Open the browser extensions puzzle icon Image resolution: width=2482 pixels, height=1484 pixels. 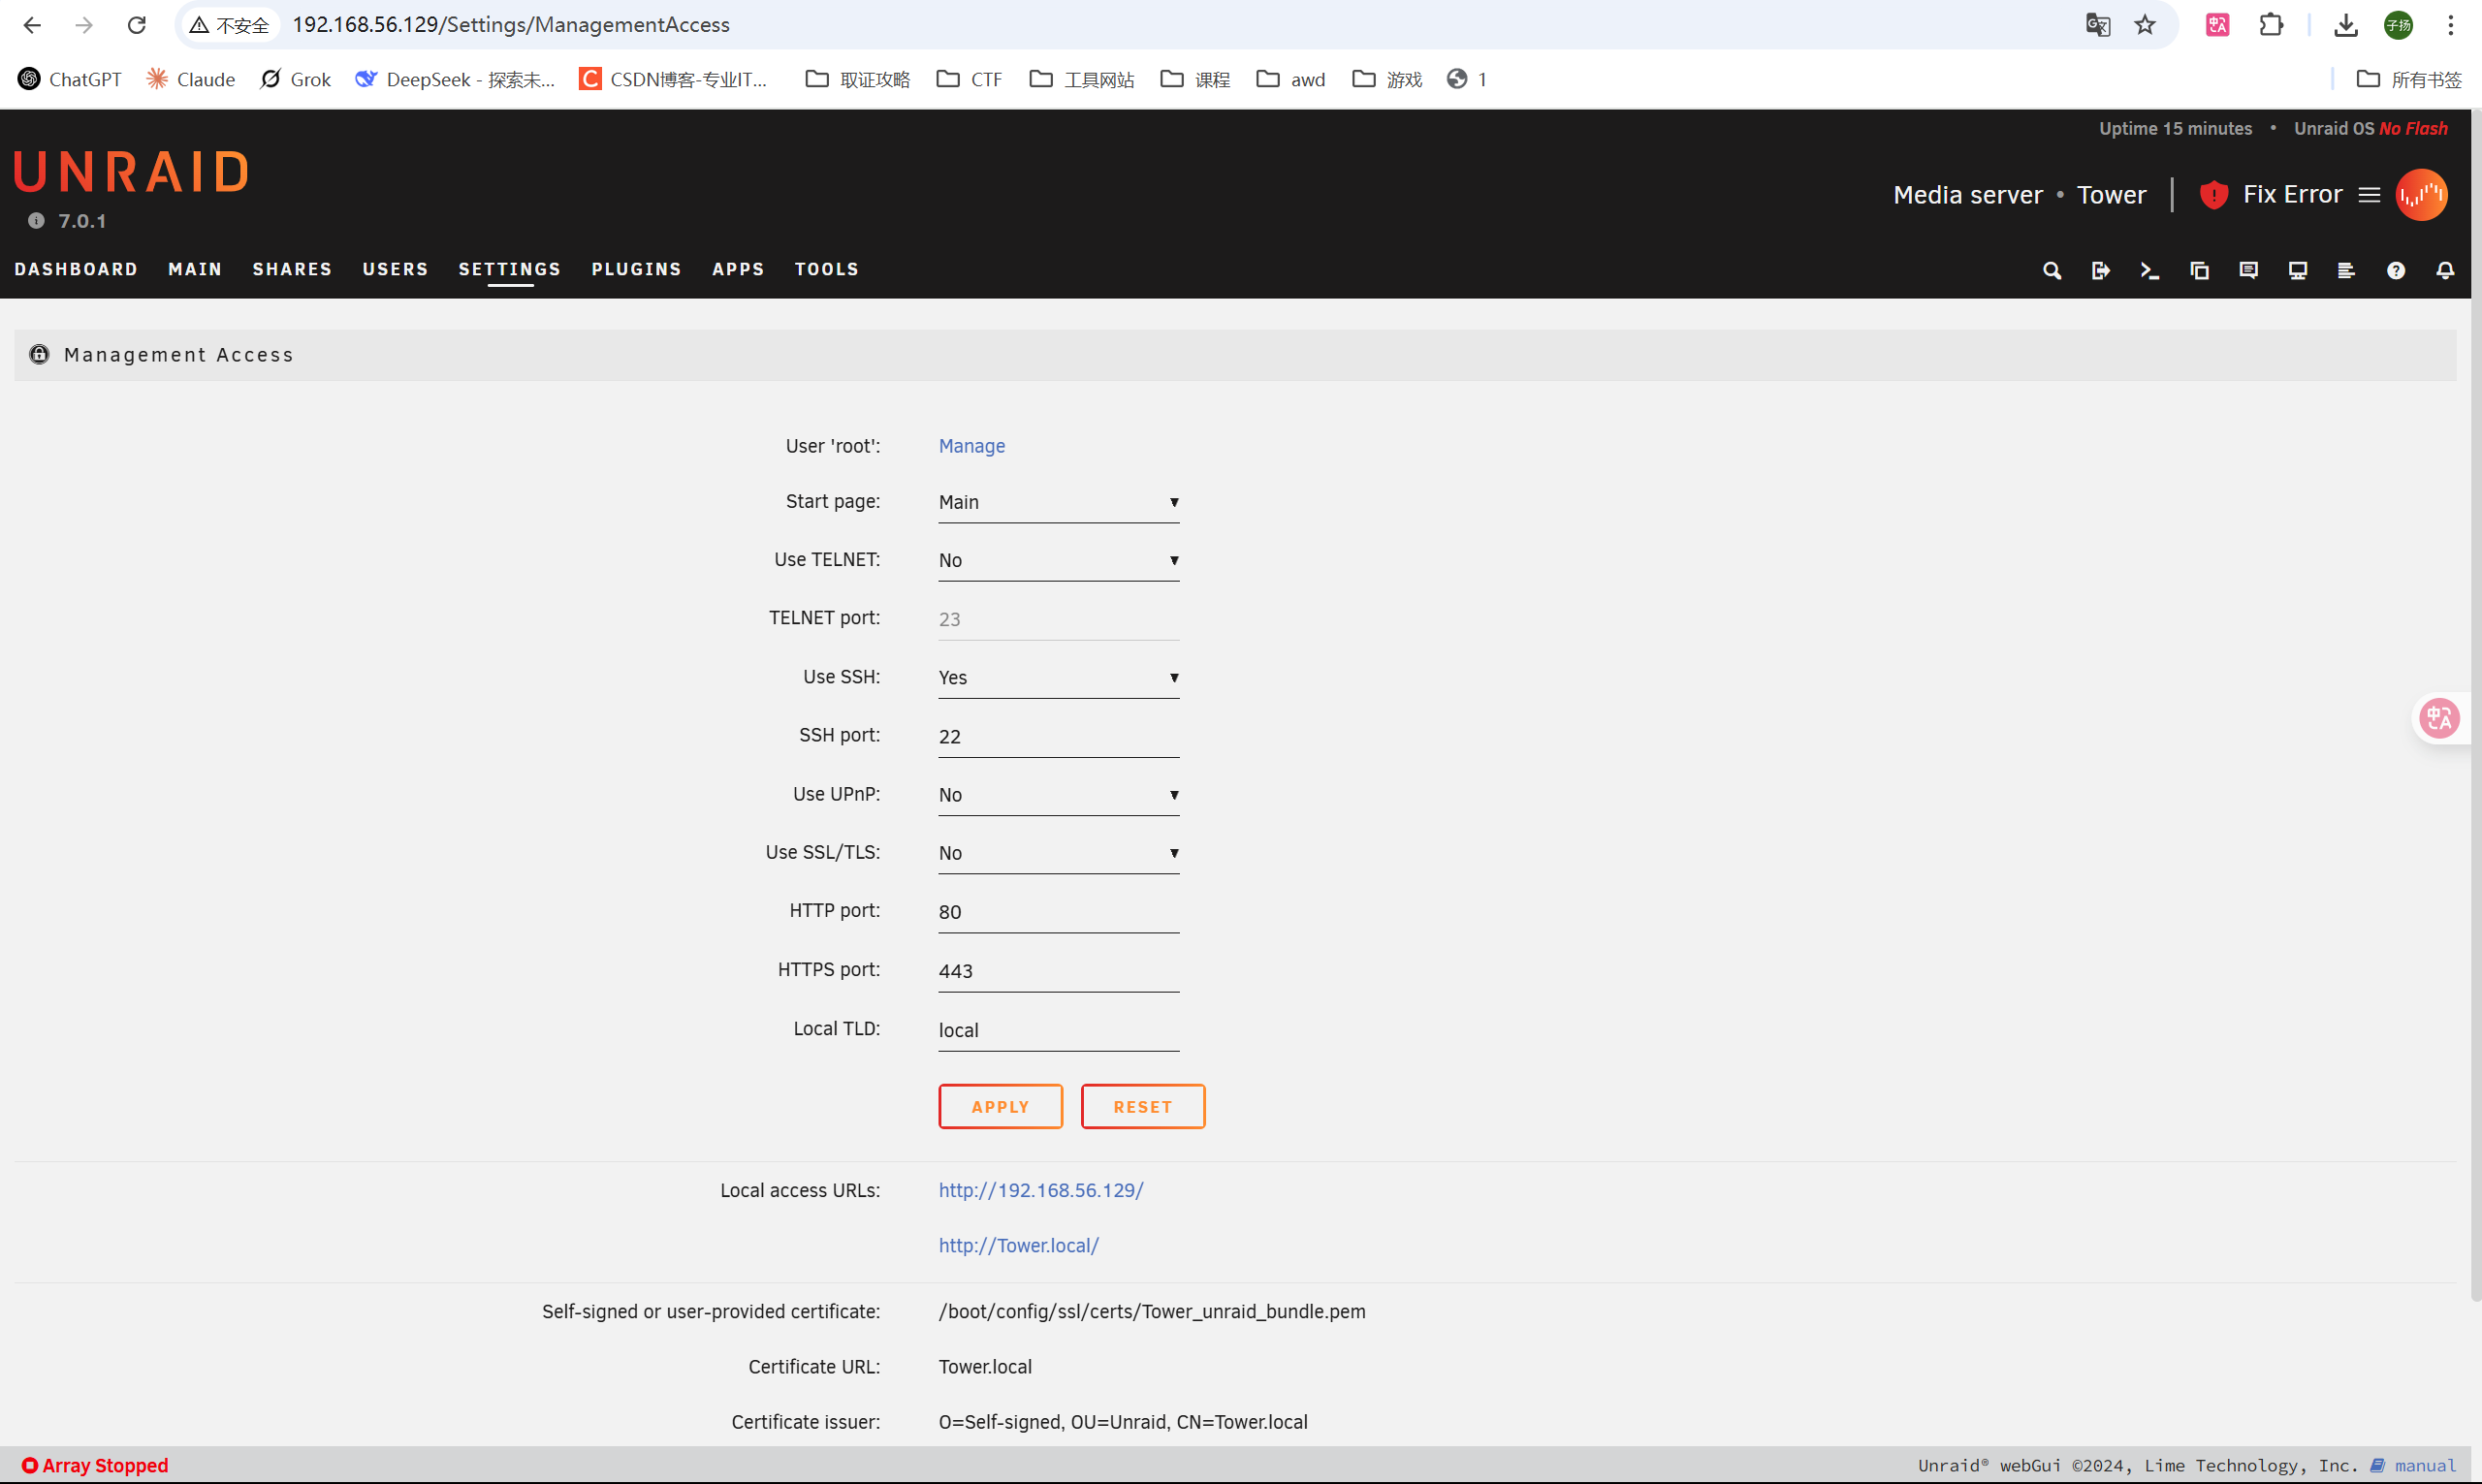click(2271, 25)
